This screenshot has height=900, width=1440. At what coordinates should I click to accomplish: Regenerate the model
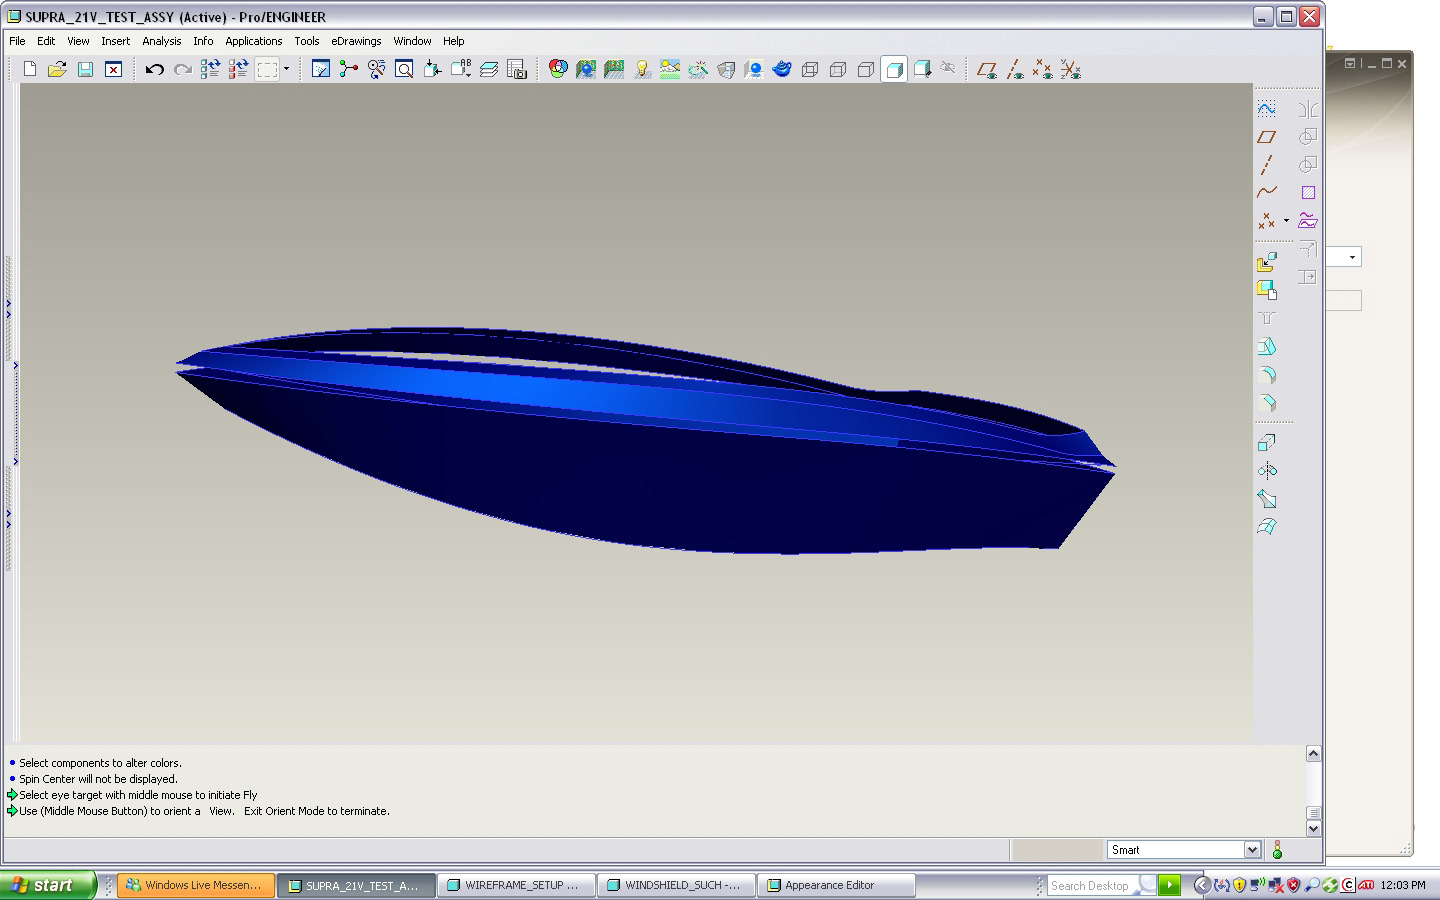(210, 69)
